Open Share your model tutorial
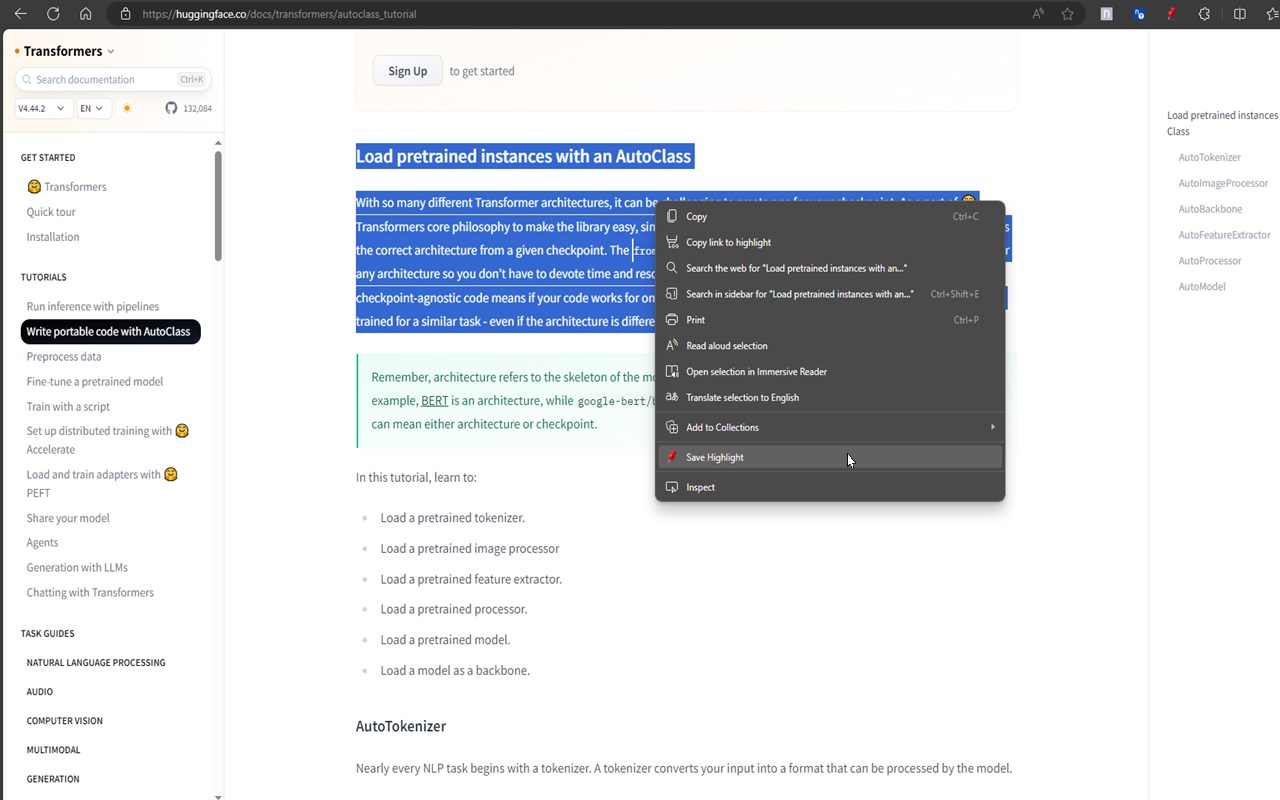The image size is (1280, 800). tap(68, 518)
